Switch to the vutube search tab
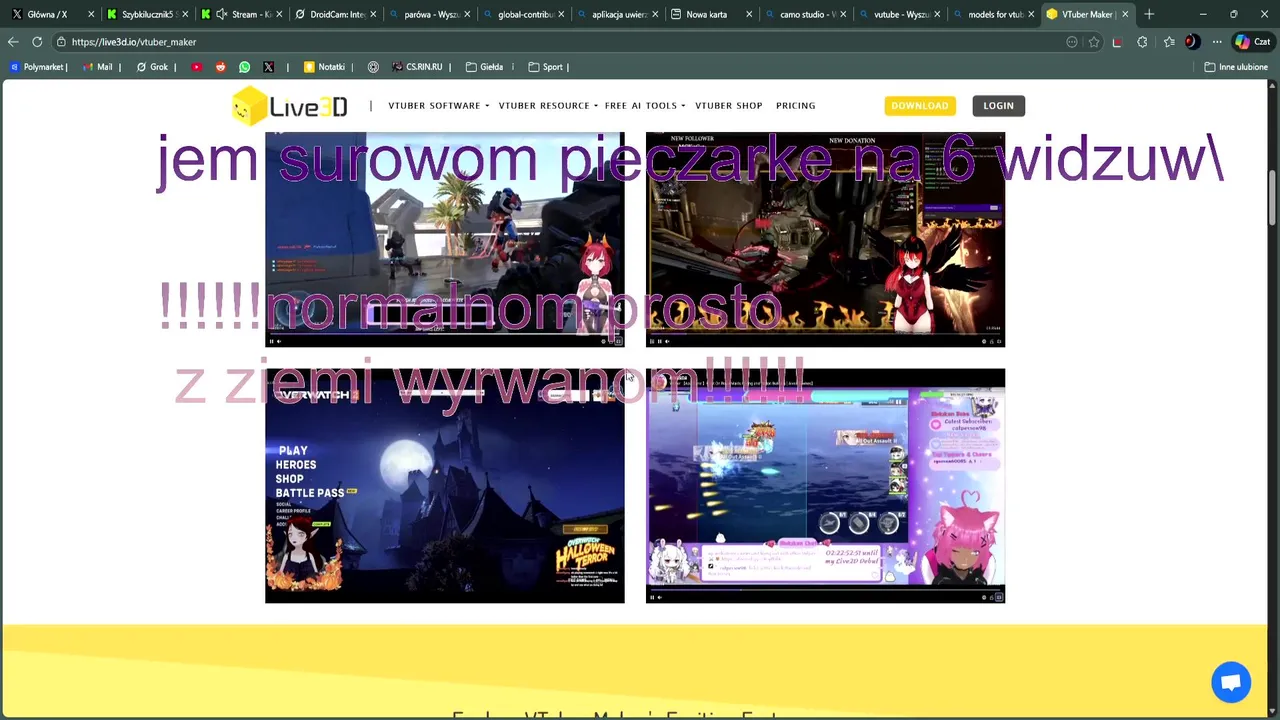This screenshot has height=720, width=1280. pyautogui.click(x=900, y=14)
